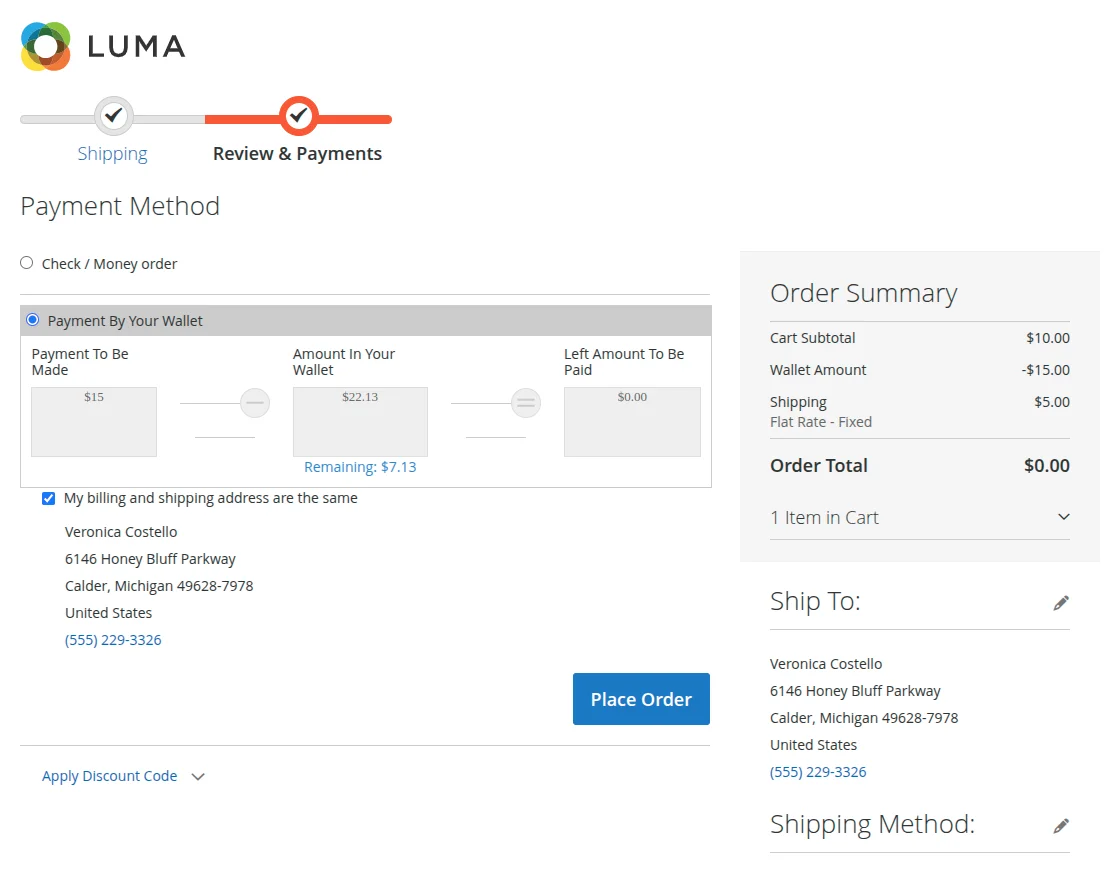The width and height of the screenshot is (1120, 880).
Task: Select Payment By Your Wallet option
Action: [x=33, y=320]
